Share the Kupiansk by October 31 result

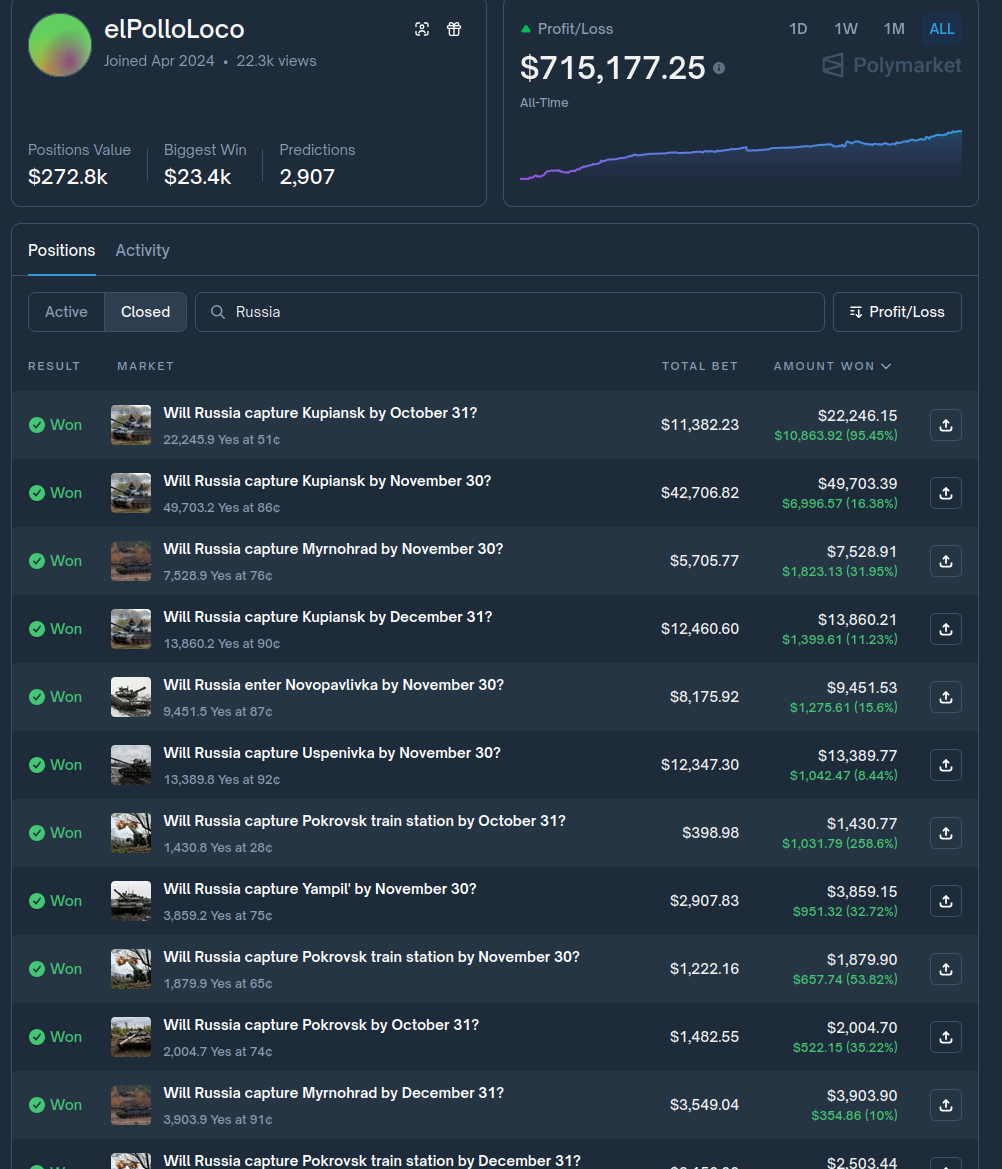(945, 425)
